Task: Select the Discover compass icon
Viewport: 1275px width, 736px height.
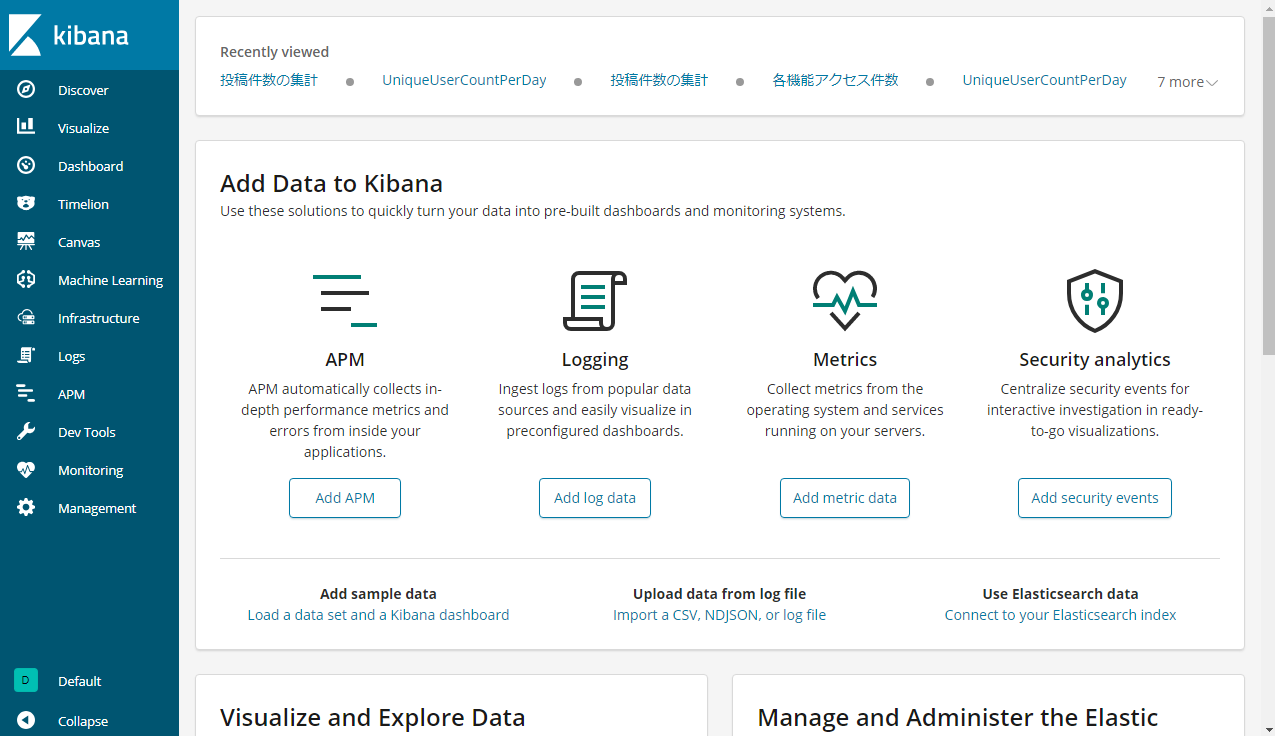Action: 25,89
